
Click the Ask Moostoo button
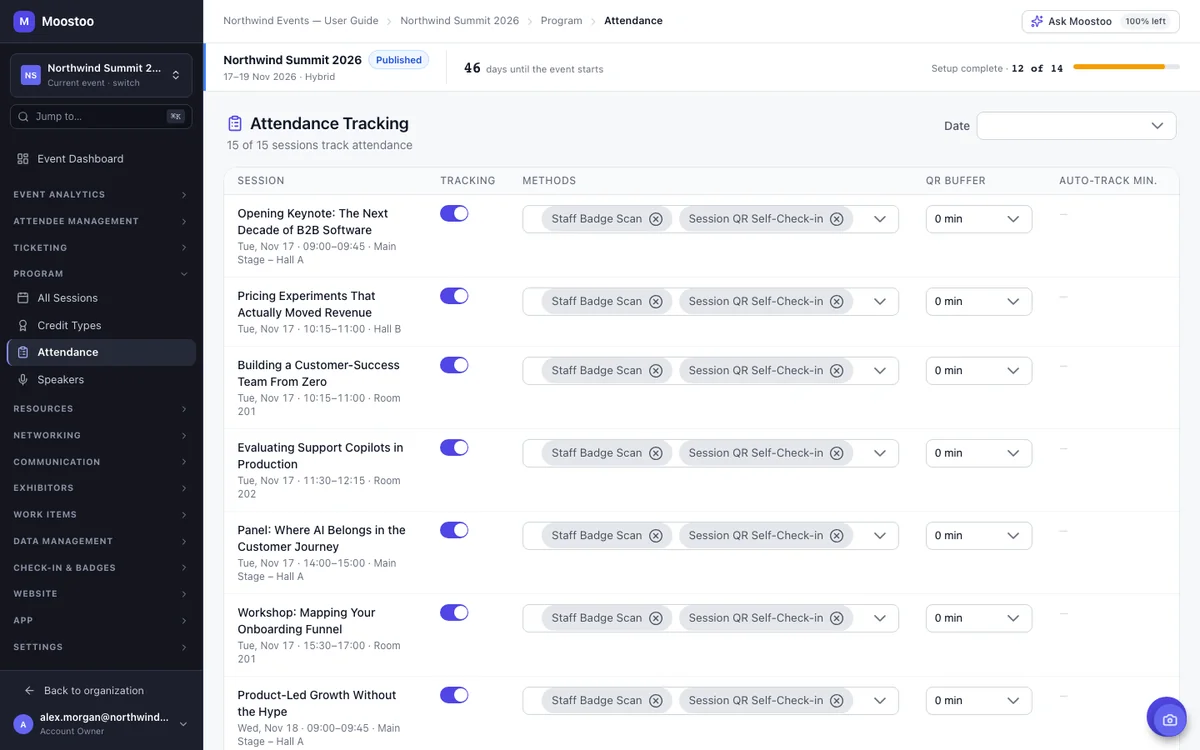1098,21
